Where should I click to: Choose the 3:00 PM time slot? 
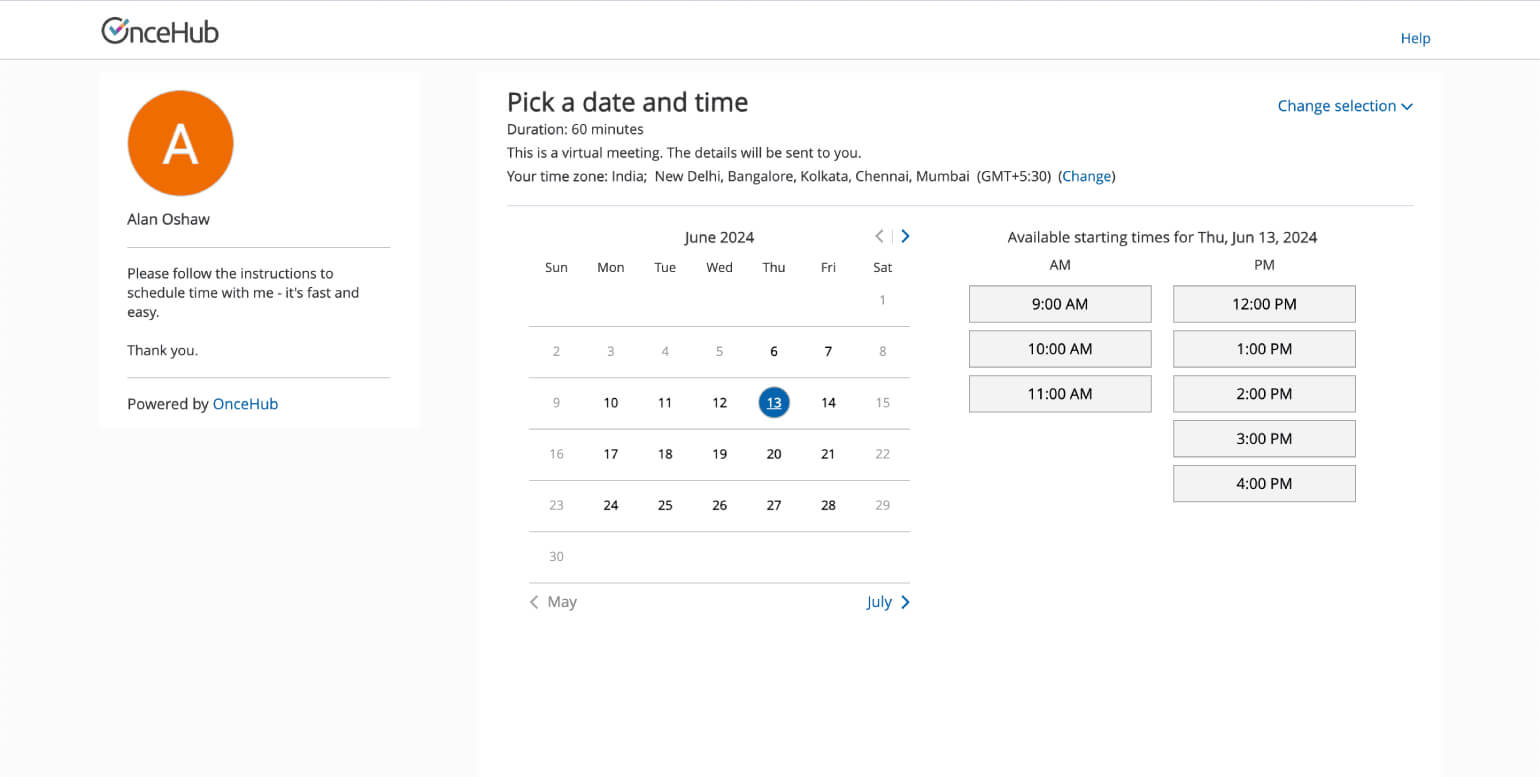click(x=1263, y=438)
